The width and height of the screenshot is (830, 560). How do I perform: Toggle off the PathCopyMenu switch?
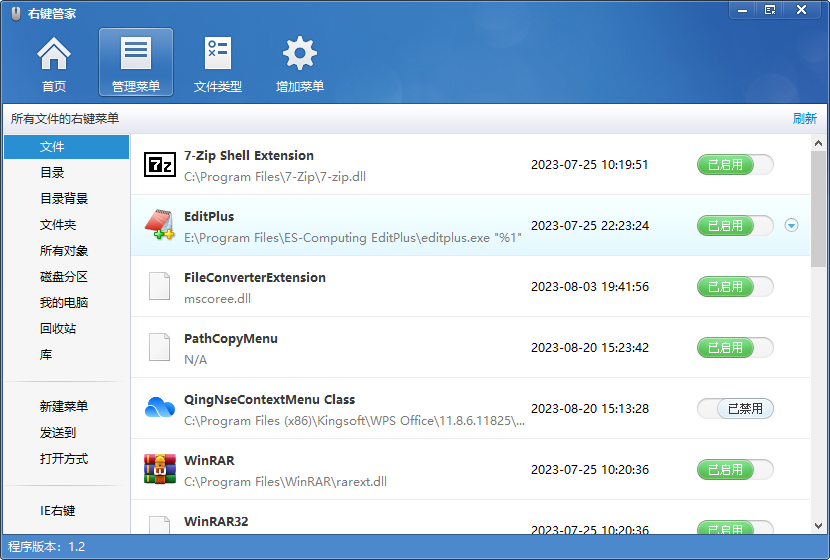[x=735, y=347]
